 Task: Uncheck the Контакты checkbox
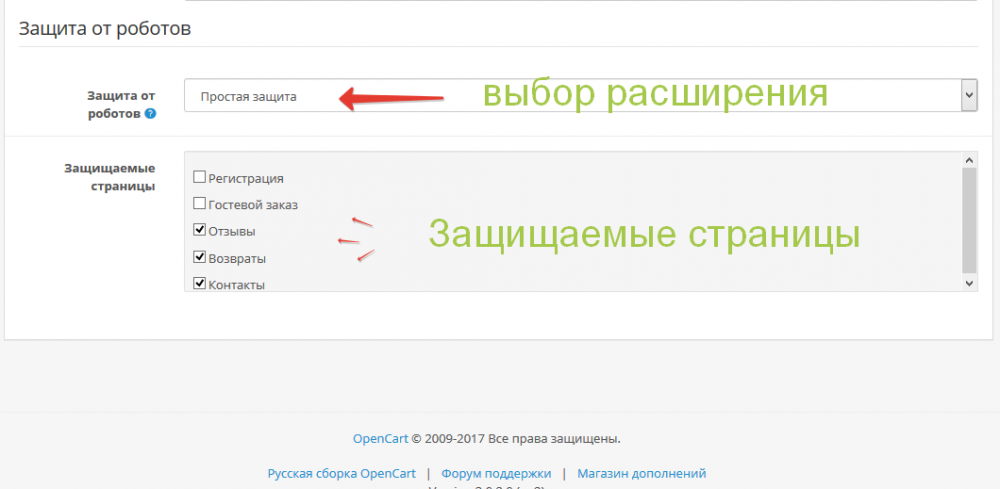(199, 283)
